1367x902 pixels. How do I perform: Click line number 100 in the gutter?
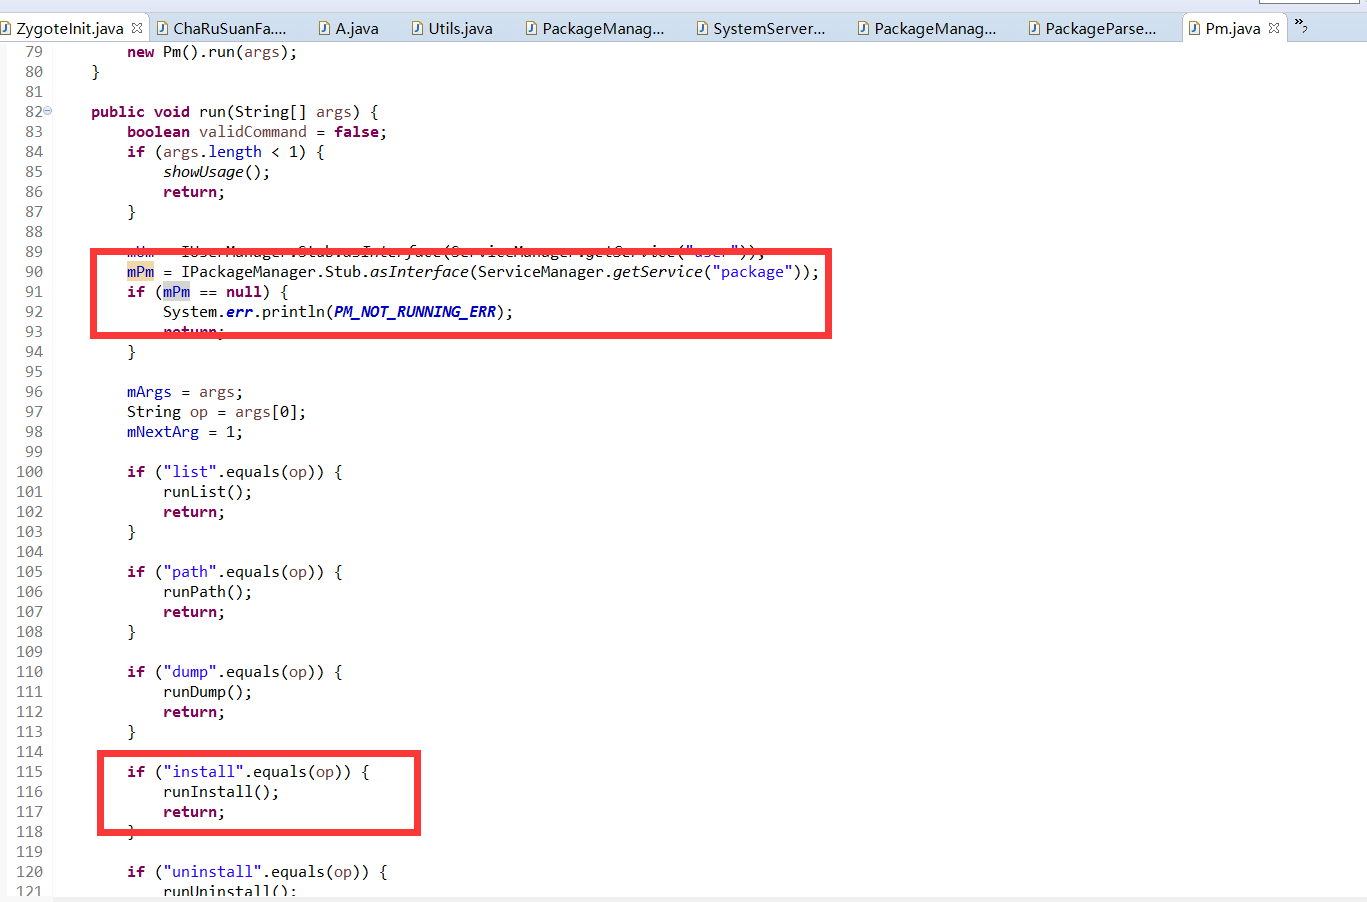pyautogui.click(x=29, y=472)
